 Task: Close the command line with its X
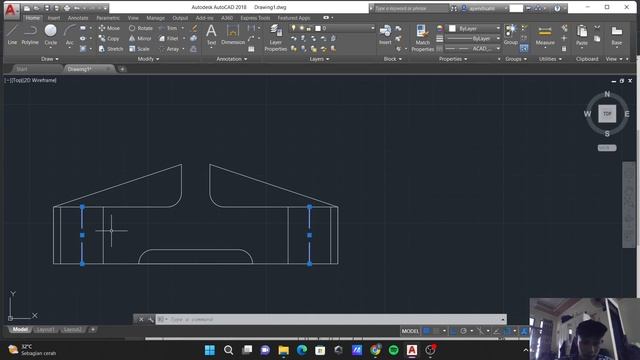tap(141, 319)
